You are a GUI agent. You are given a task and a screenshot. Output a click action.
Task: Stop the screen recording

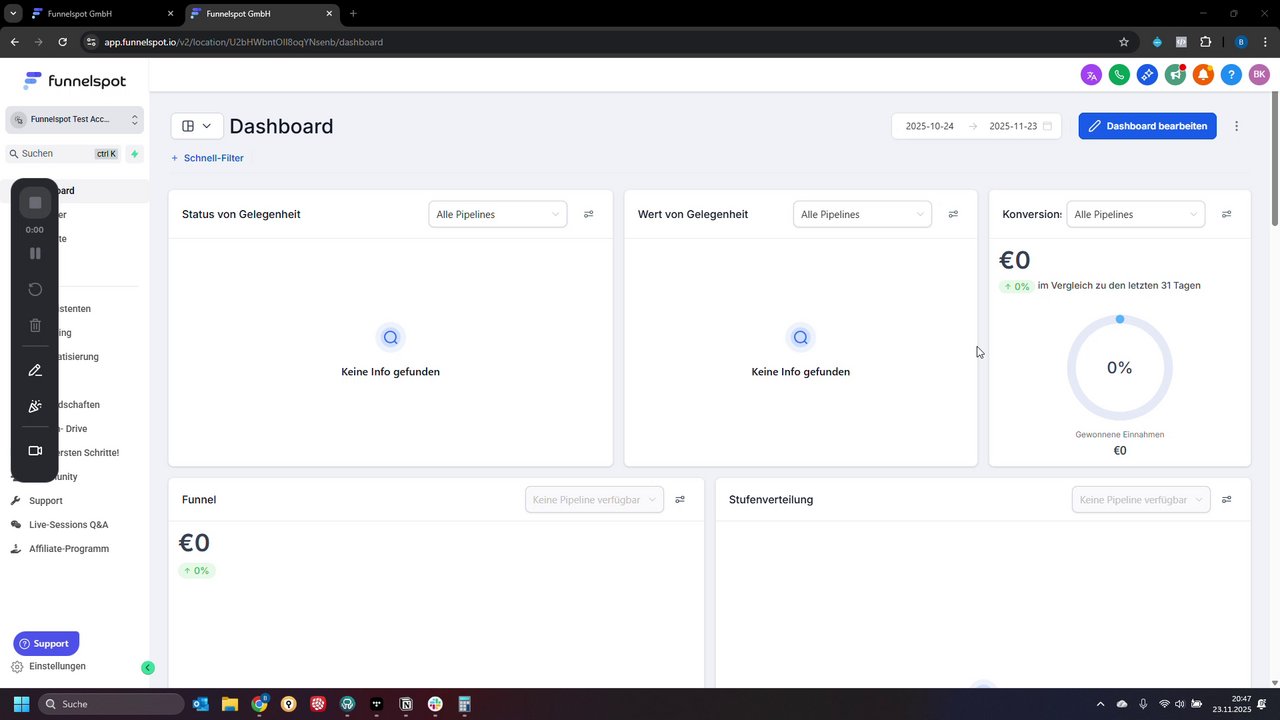point(35,203)
